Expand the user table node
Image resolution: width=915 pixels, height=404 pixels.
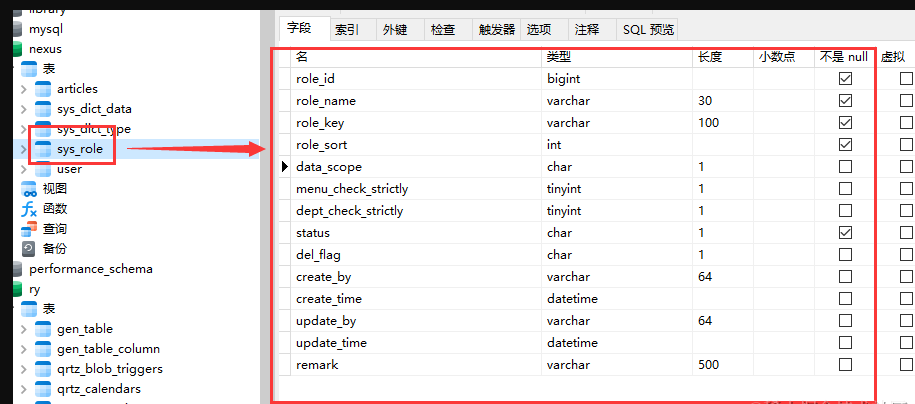[23, 169]
